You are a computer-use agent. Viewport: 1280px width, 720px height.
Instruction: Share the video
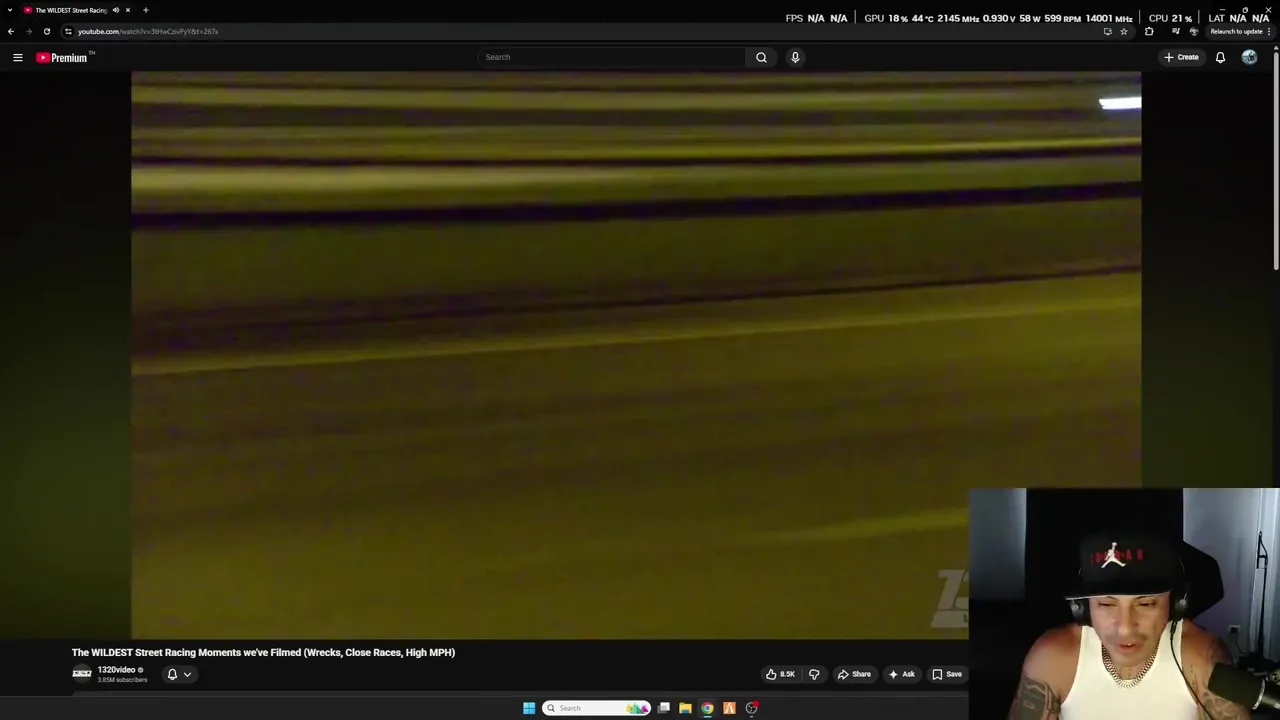[x=854, y=674]
